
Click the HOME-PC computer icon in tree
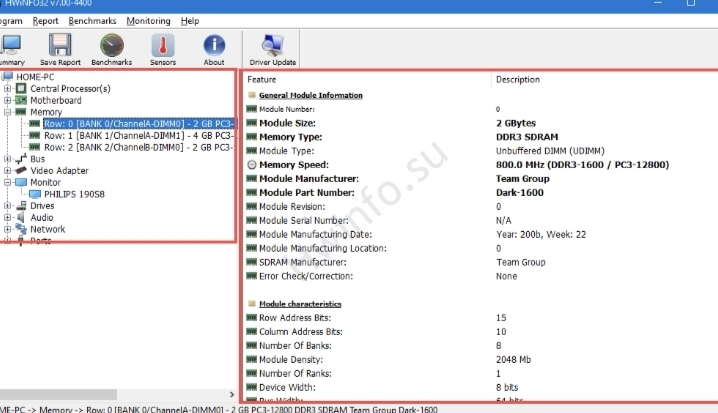7,76
